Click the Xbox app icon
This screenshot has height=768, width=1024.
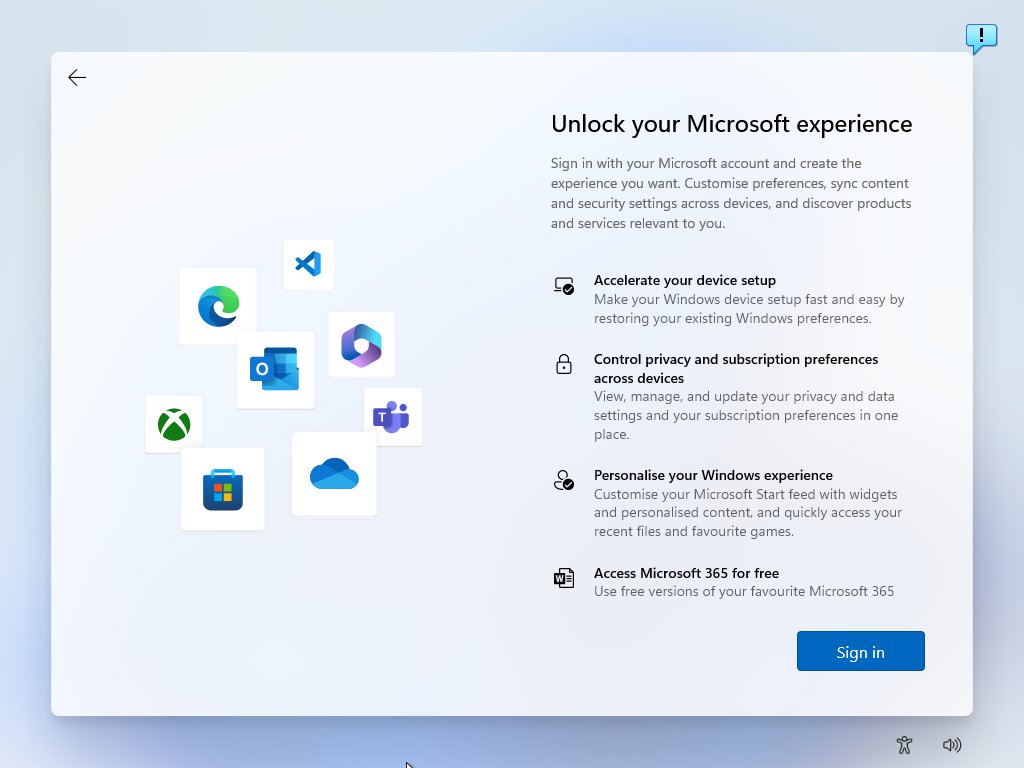coord(173,424)
